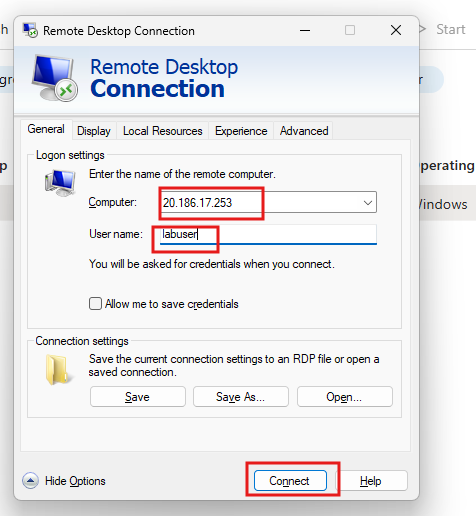The height and width of the screenshot is (516, 476).
Task: Switch to the General tab
Action: 46,129
